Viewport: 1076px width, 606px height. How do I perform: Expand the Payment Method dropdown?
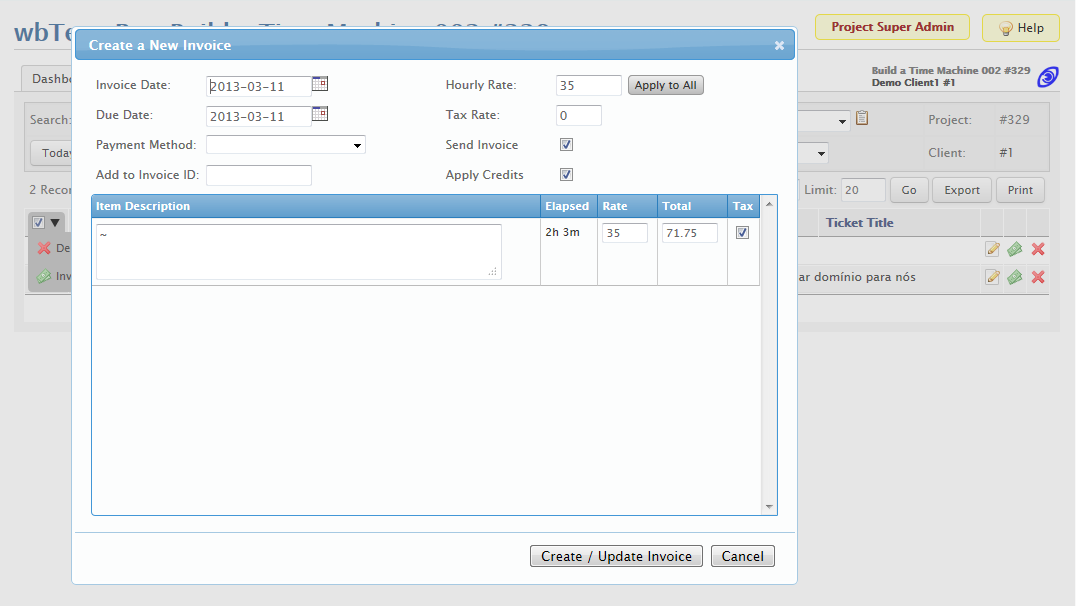pos(286,145)
